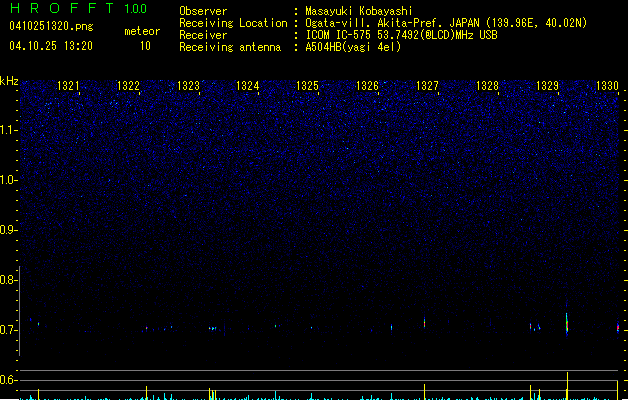Click the 1321 time marker
Image resolution: width=629 pixels, height=400 pixels.
click(68, 86)
